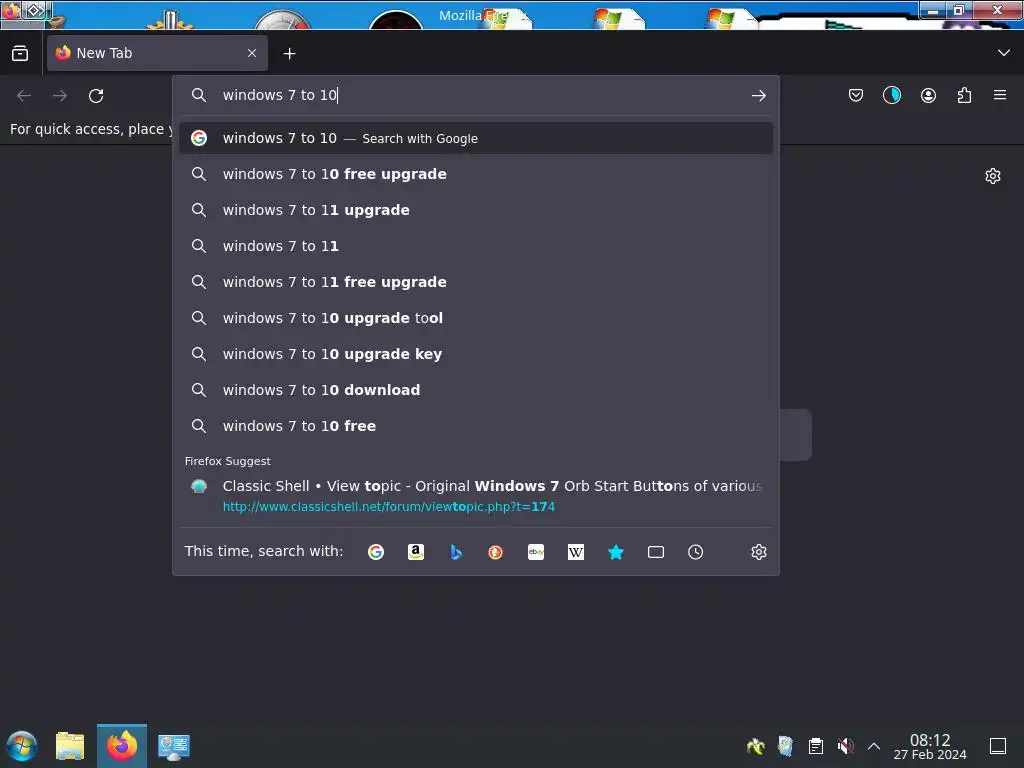Open the Classic Shell forum topic suggestion

tap(476, 496)
